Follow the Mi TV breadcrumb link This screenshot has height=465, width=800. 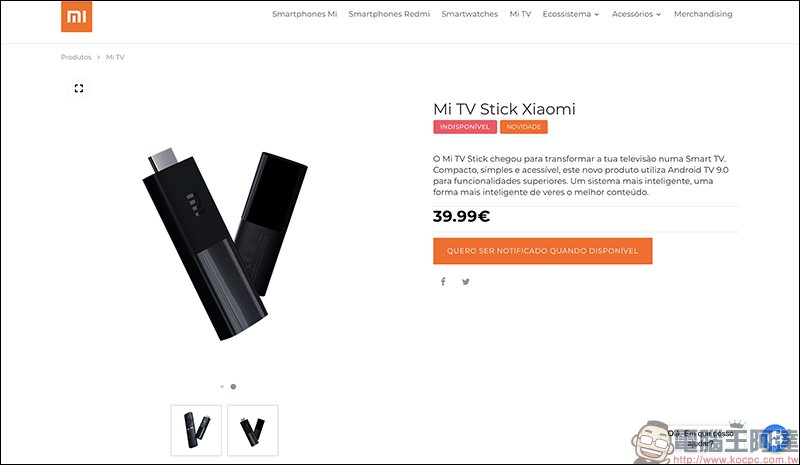click(115, 57)
